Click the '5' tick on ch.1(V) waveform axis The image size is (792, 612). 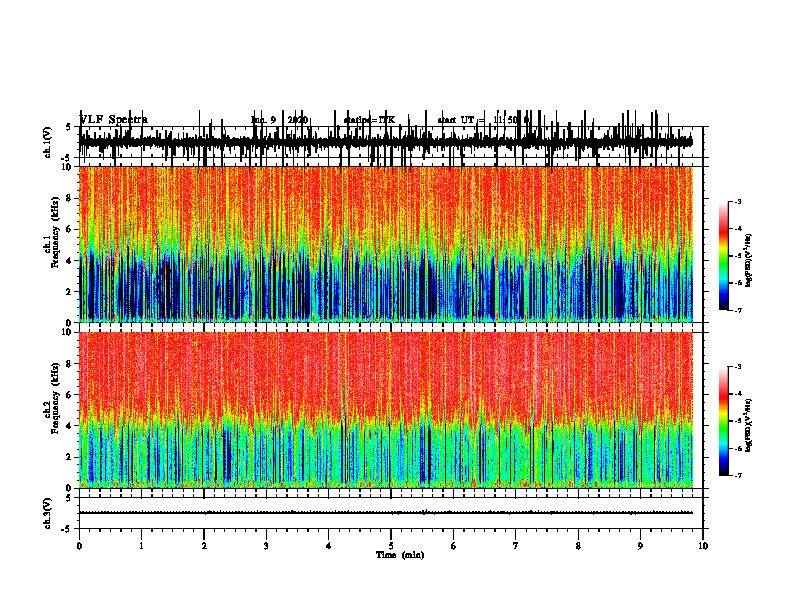(69, 127)
